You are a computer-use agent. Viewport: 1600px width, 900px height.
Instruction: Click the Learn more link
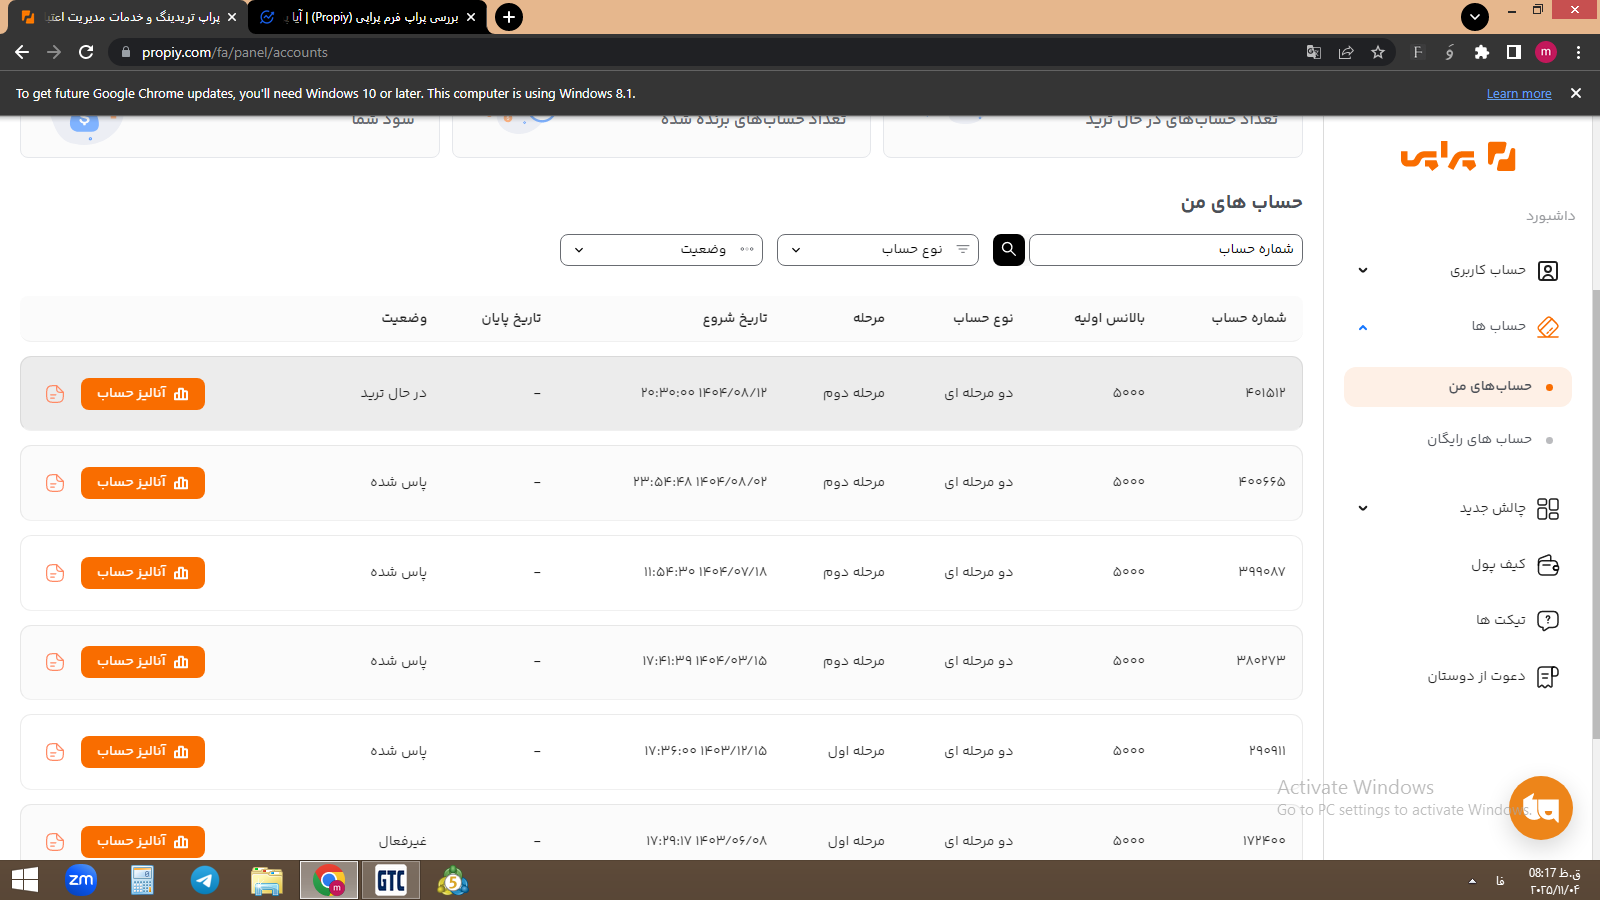1518,94
